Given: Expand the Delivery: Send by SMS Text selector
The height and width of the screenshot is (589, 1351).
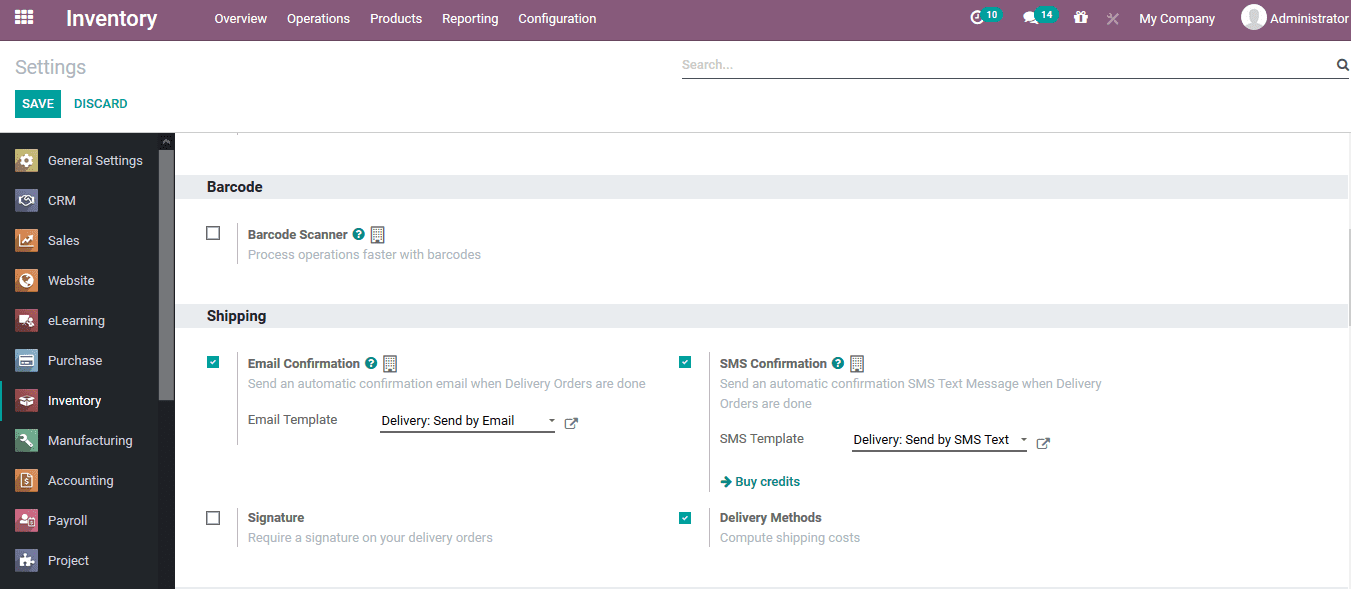Looking at the screenshot, I should pos(1023,439).
